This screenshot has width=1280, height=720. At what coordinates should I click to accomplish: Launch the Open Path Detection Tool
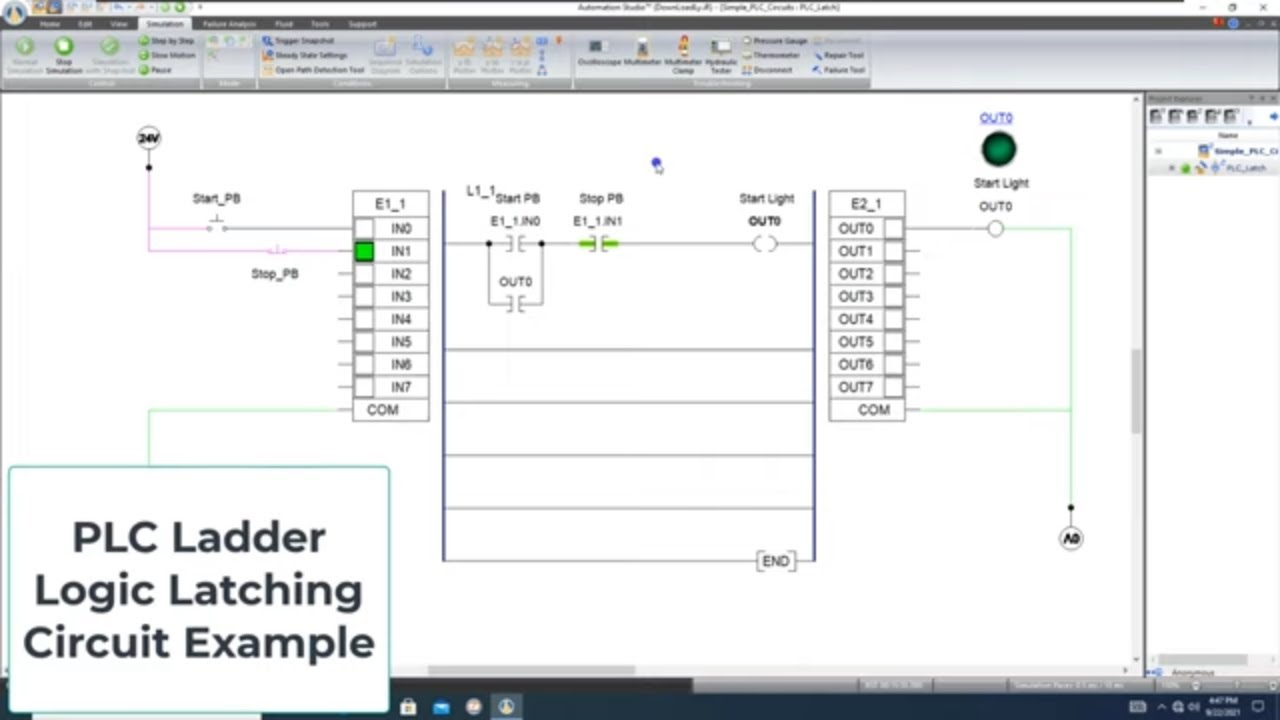(313, 70)
